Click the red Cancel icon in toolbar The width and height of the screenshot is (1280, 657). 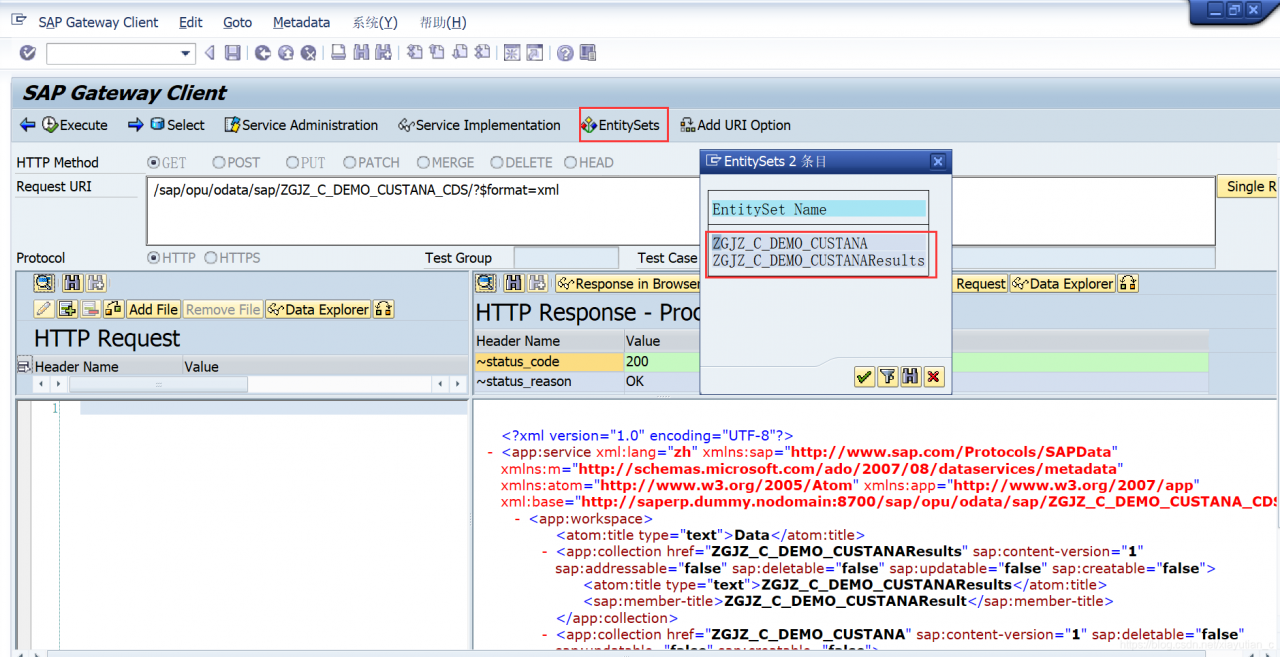coord(308,53)
